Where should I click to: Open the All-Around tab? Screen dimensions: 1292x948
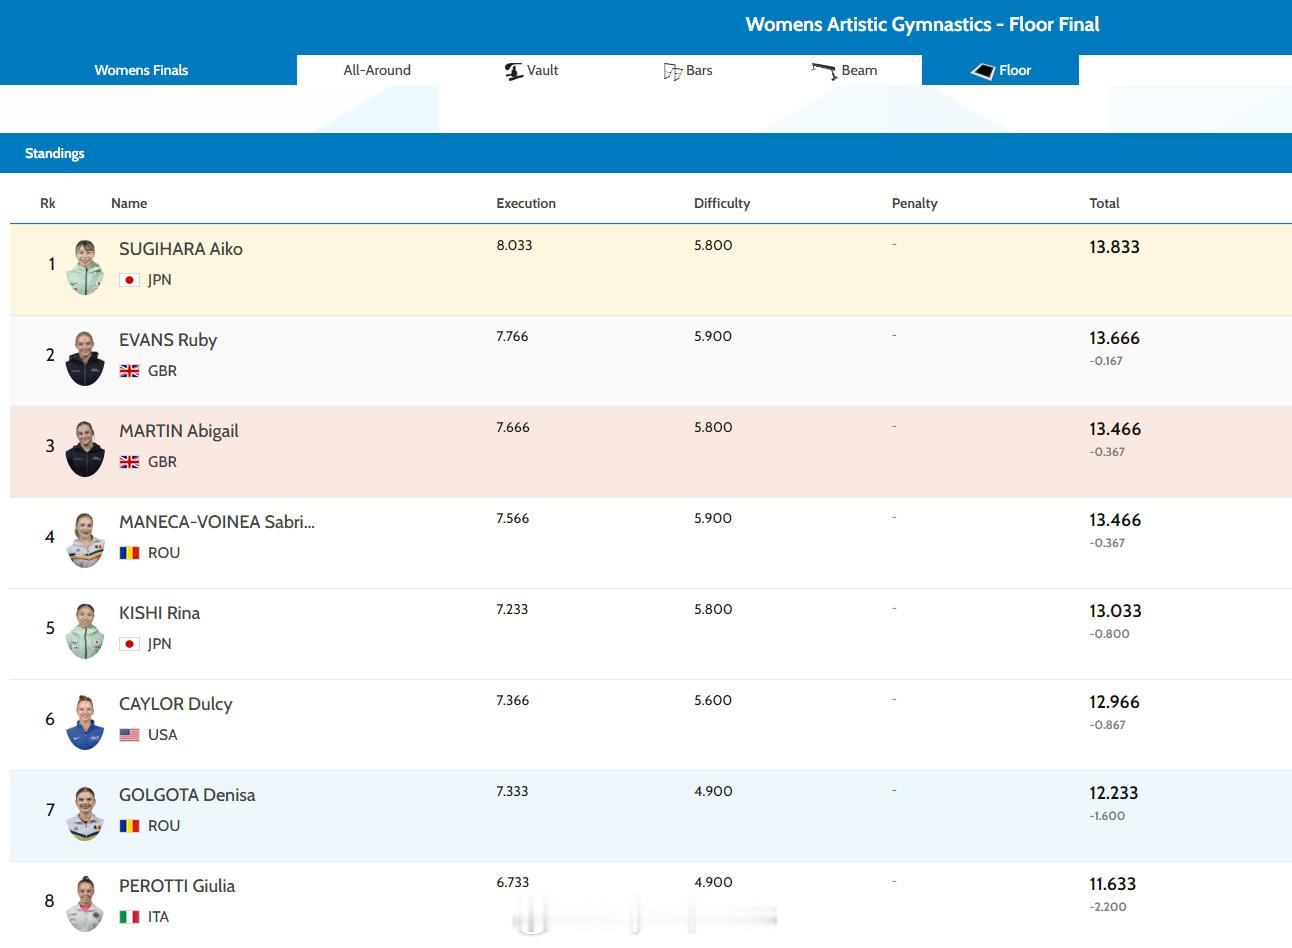pyautogui.click(x=377, y=70)
